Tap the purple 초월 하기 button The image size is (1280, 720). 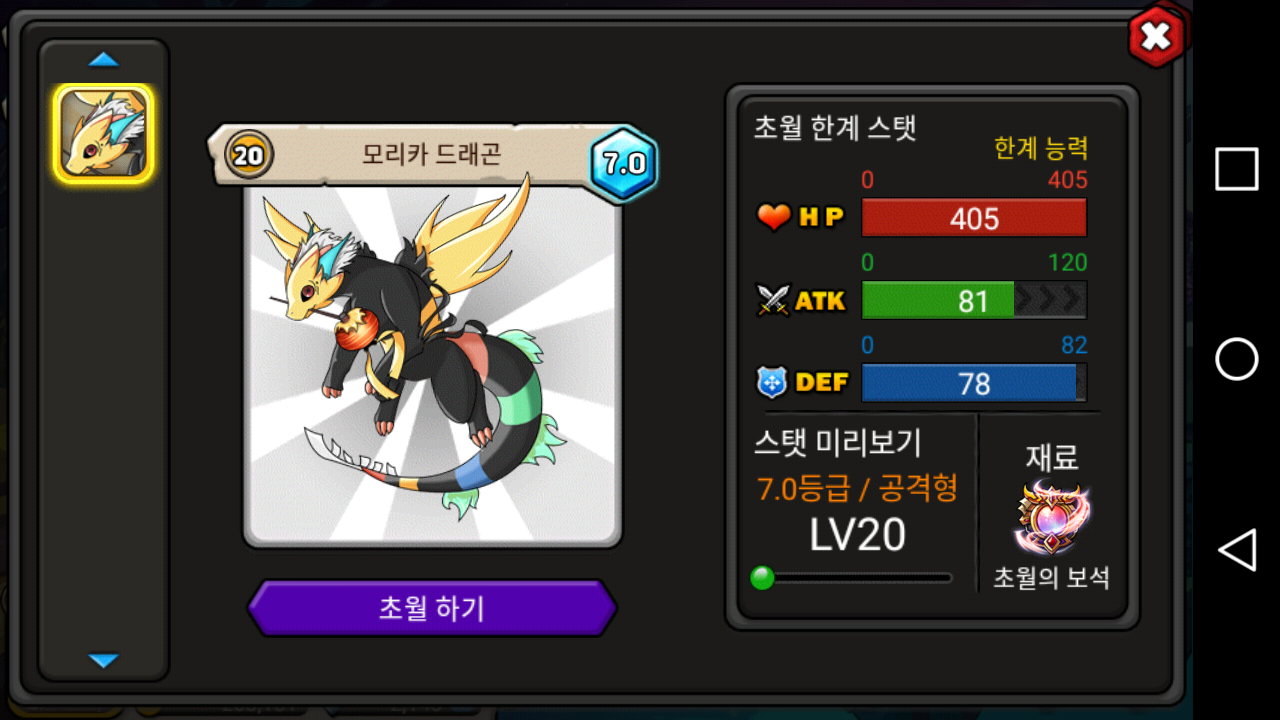[432, 608]
